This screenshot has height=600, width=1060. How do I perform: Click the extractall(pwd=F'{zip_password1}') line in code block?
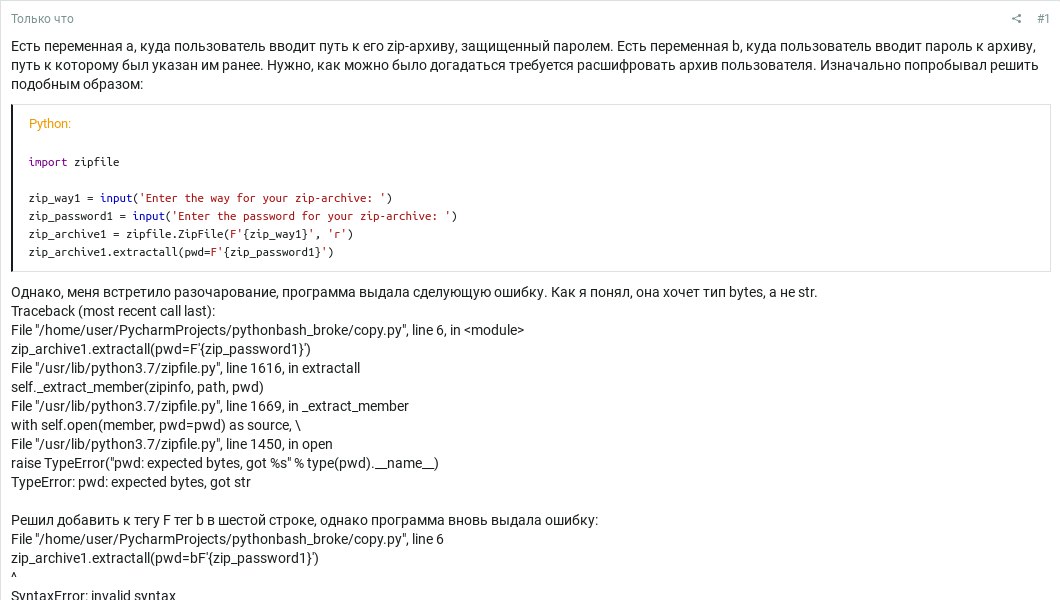[180, 252]
